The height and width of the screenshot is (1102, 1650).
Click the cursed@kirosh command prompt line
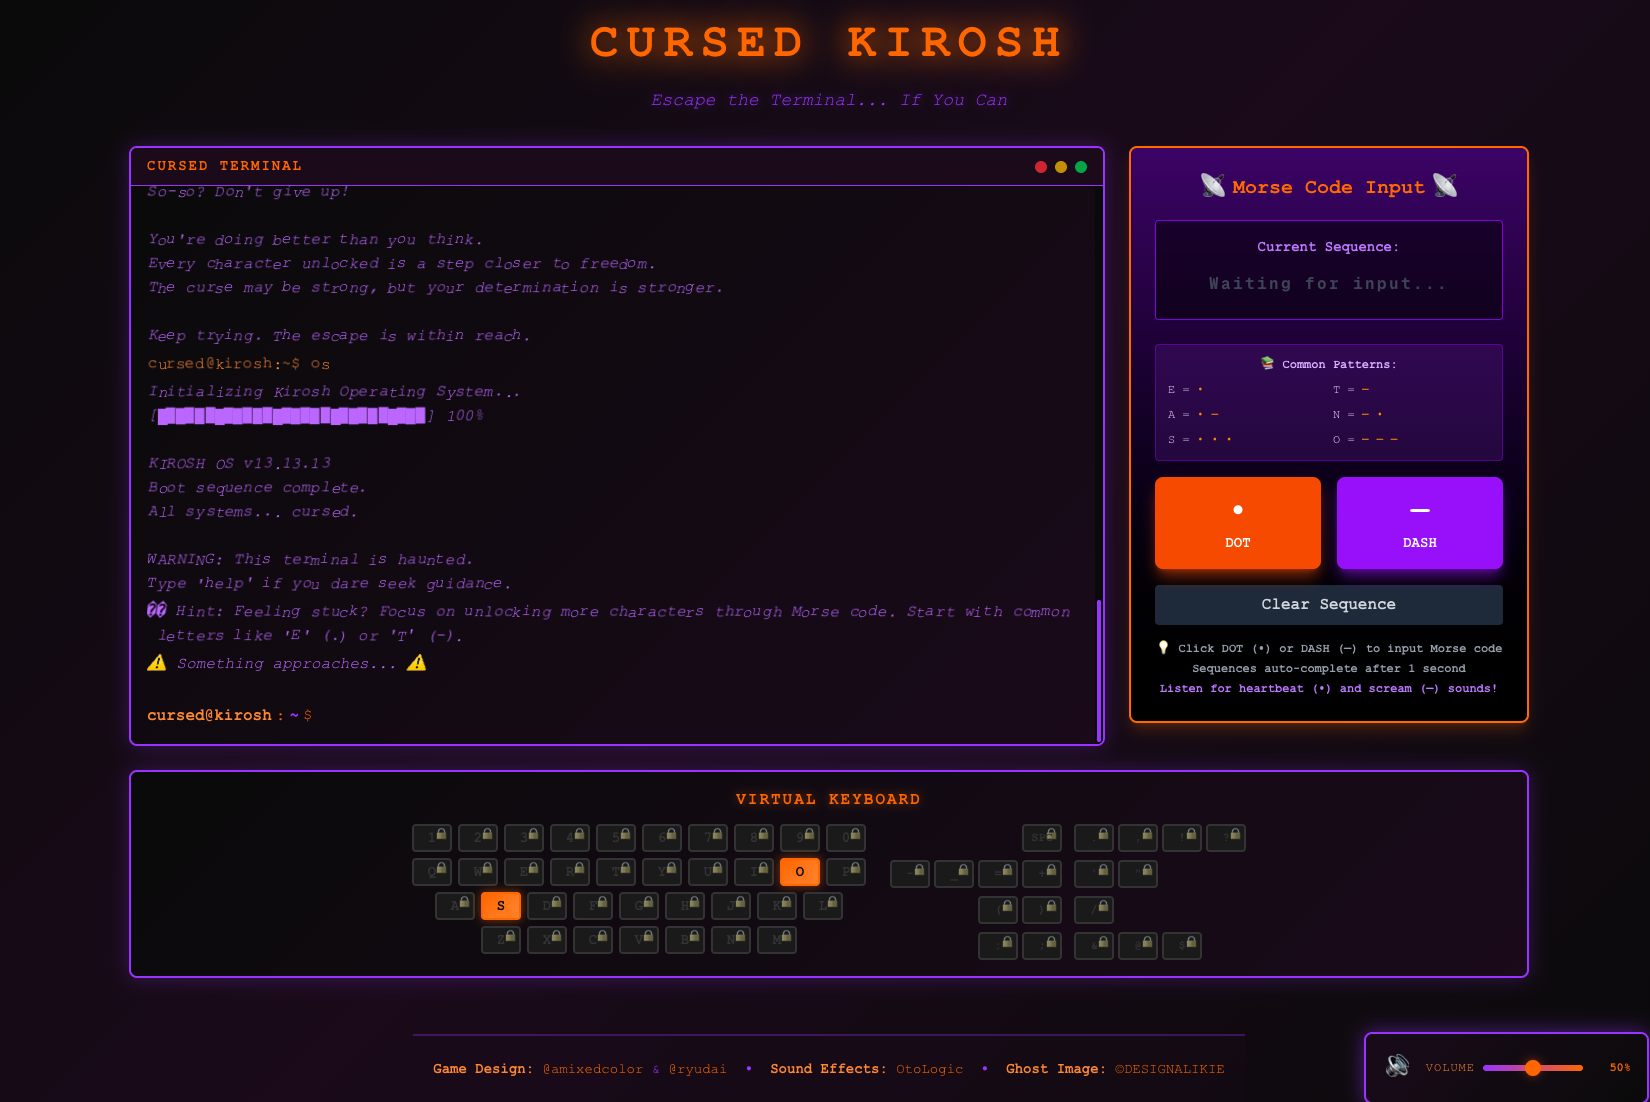(228, 715)
